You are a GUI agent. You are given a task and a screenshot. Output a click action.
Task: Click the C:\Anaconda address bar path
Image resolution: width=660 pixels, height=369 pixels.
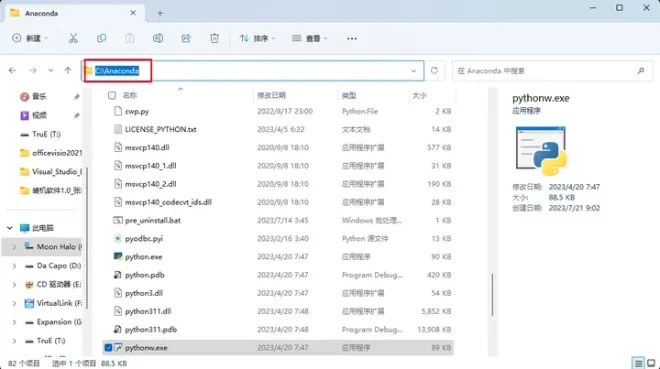click(x=117, y=71)
